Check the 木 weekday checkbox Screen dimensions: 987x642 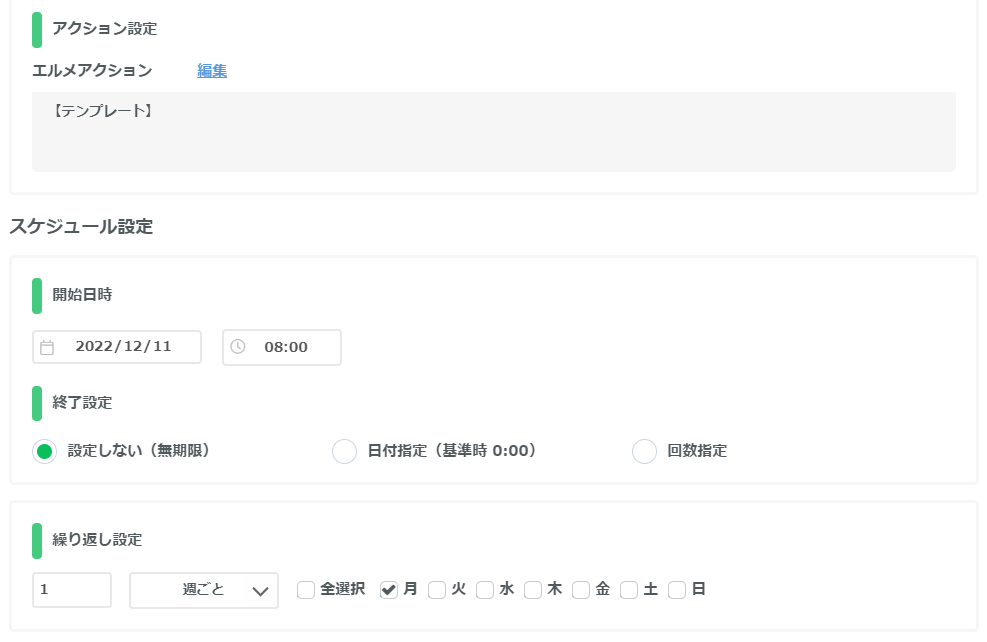[x=533, y=590]
